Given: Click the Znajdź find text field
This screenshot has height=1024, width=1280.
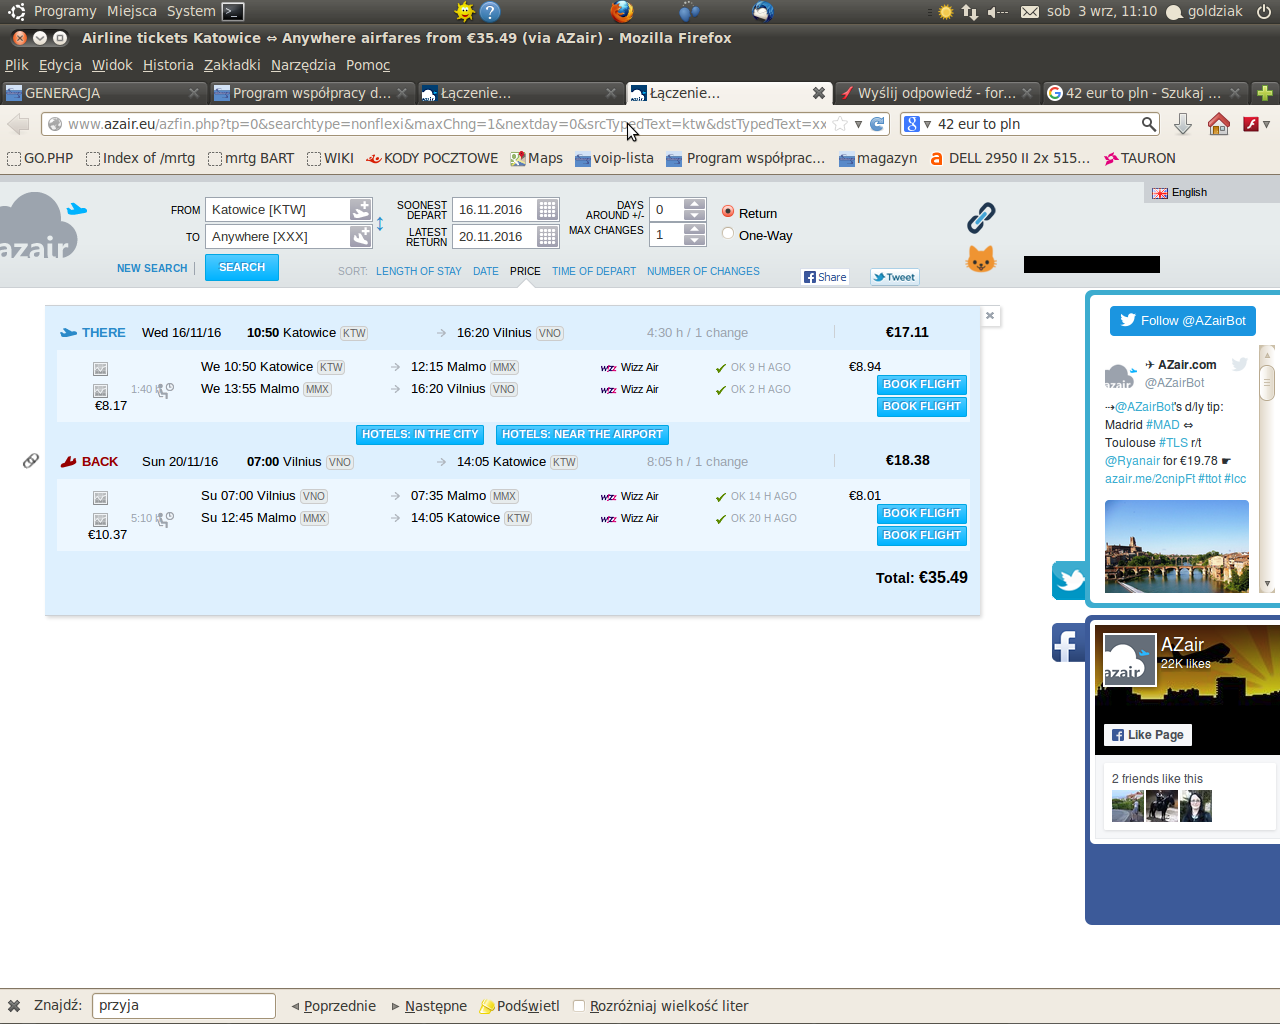Looking at the screenshot, I should pyautogui.click(x=184, y=1006).
